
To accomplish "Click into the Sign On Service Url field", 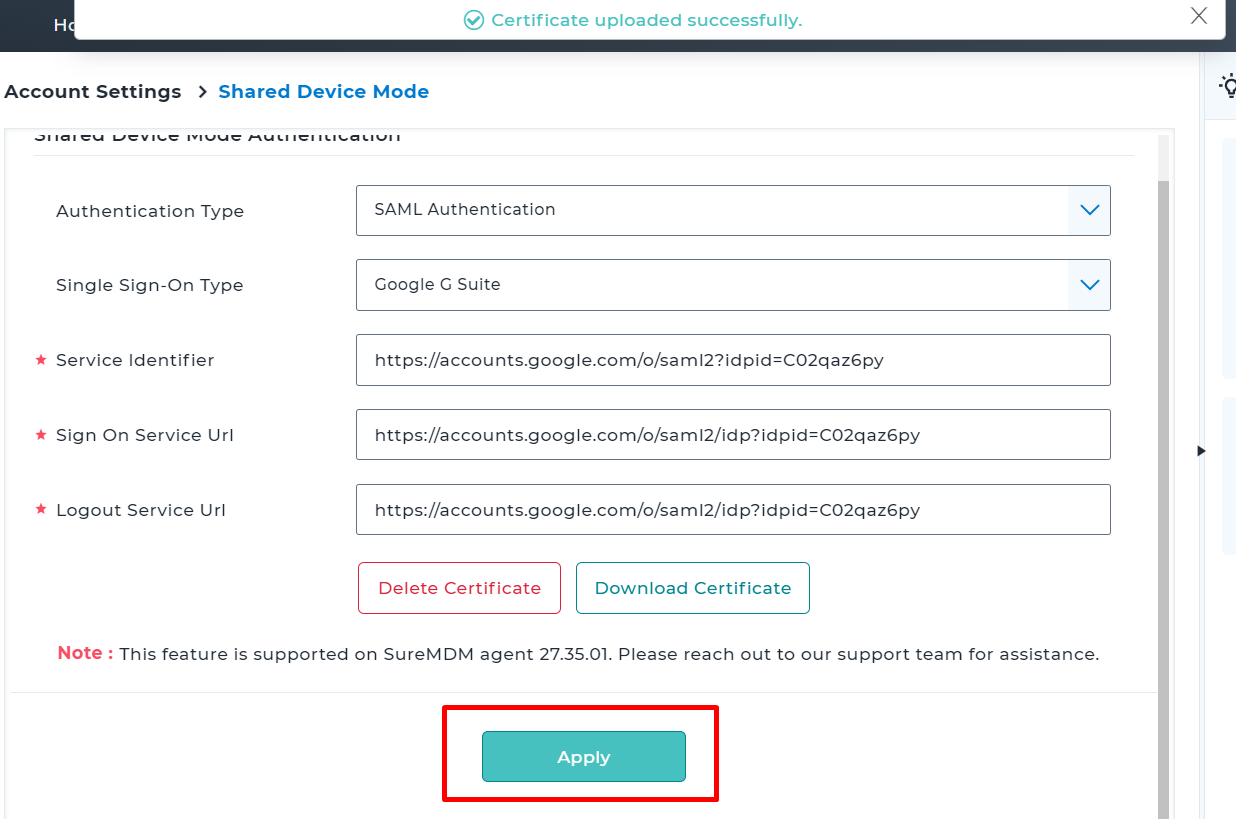I will (x=733, y=435).
